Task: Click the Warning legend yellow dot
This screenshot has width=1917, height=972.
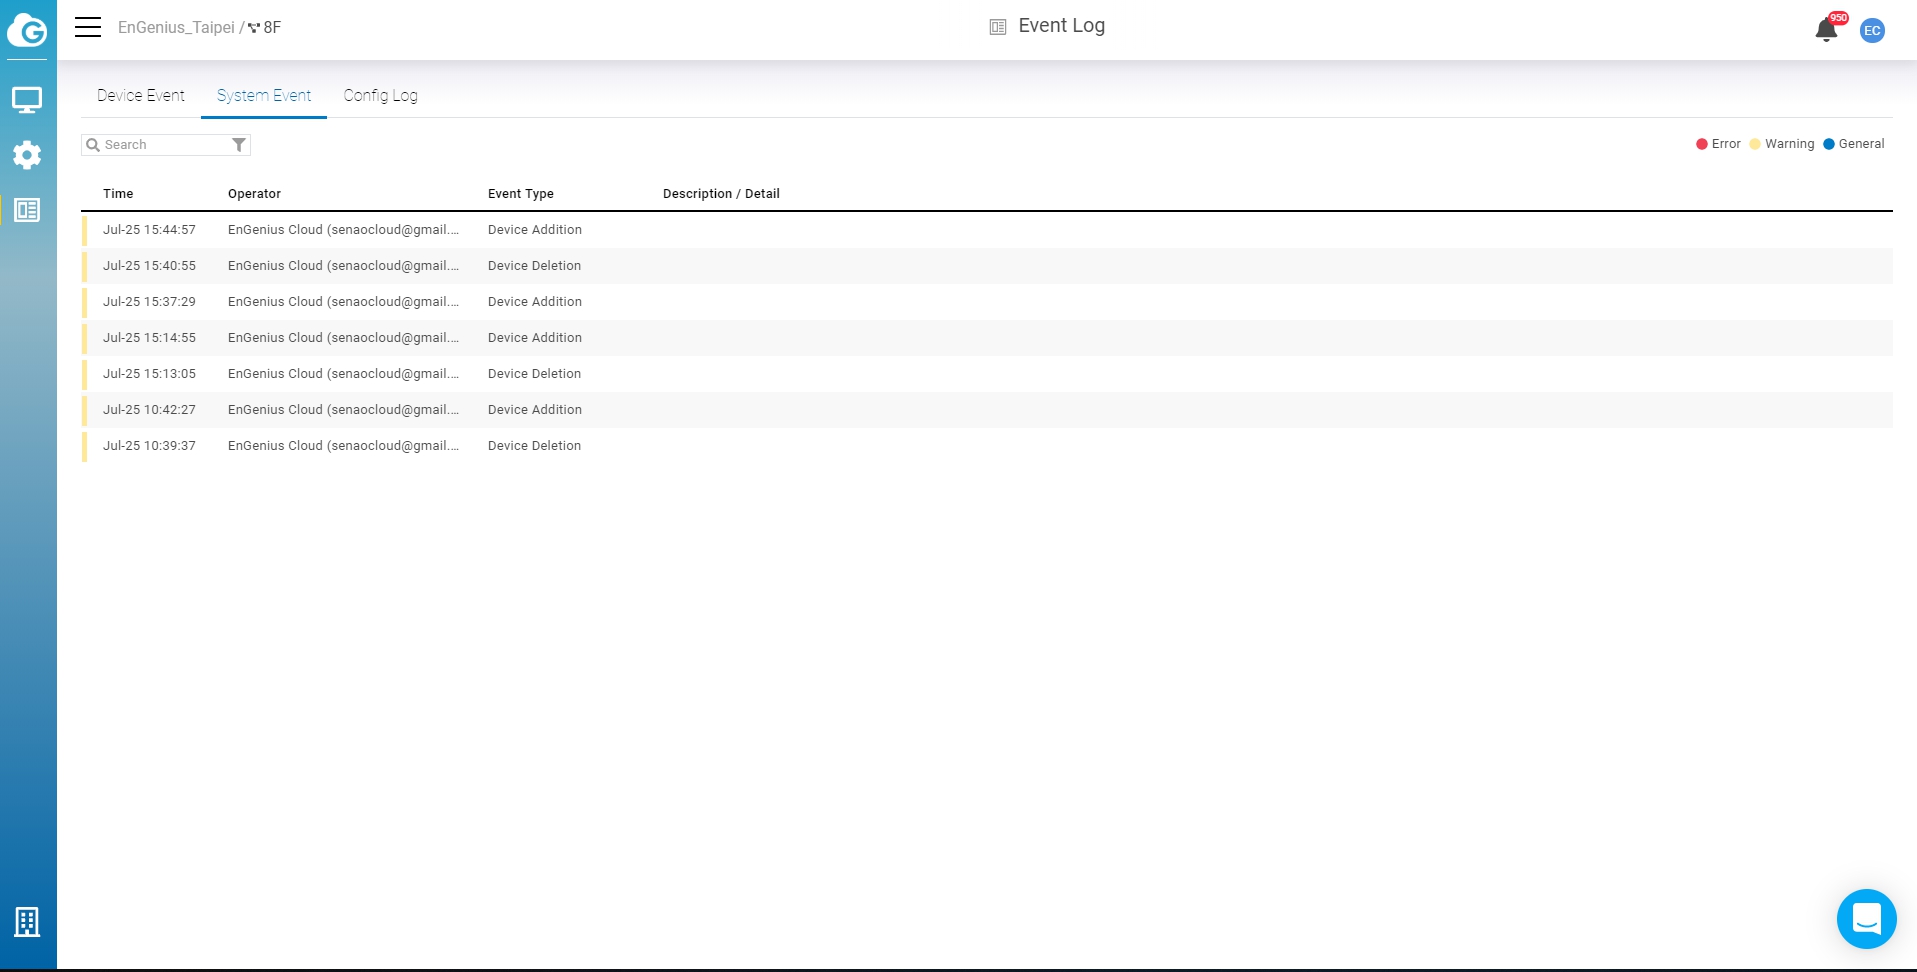Action: 1755,144
